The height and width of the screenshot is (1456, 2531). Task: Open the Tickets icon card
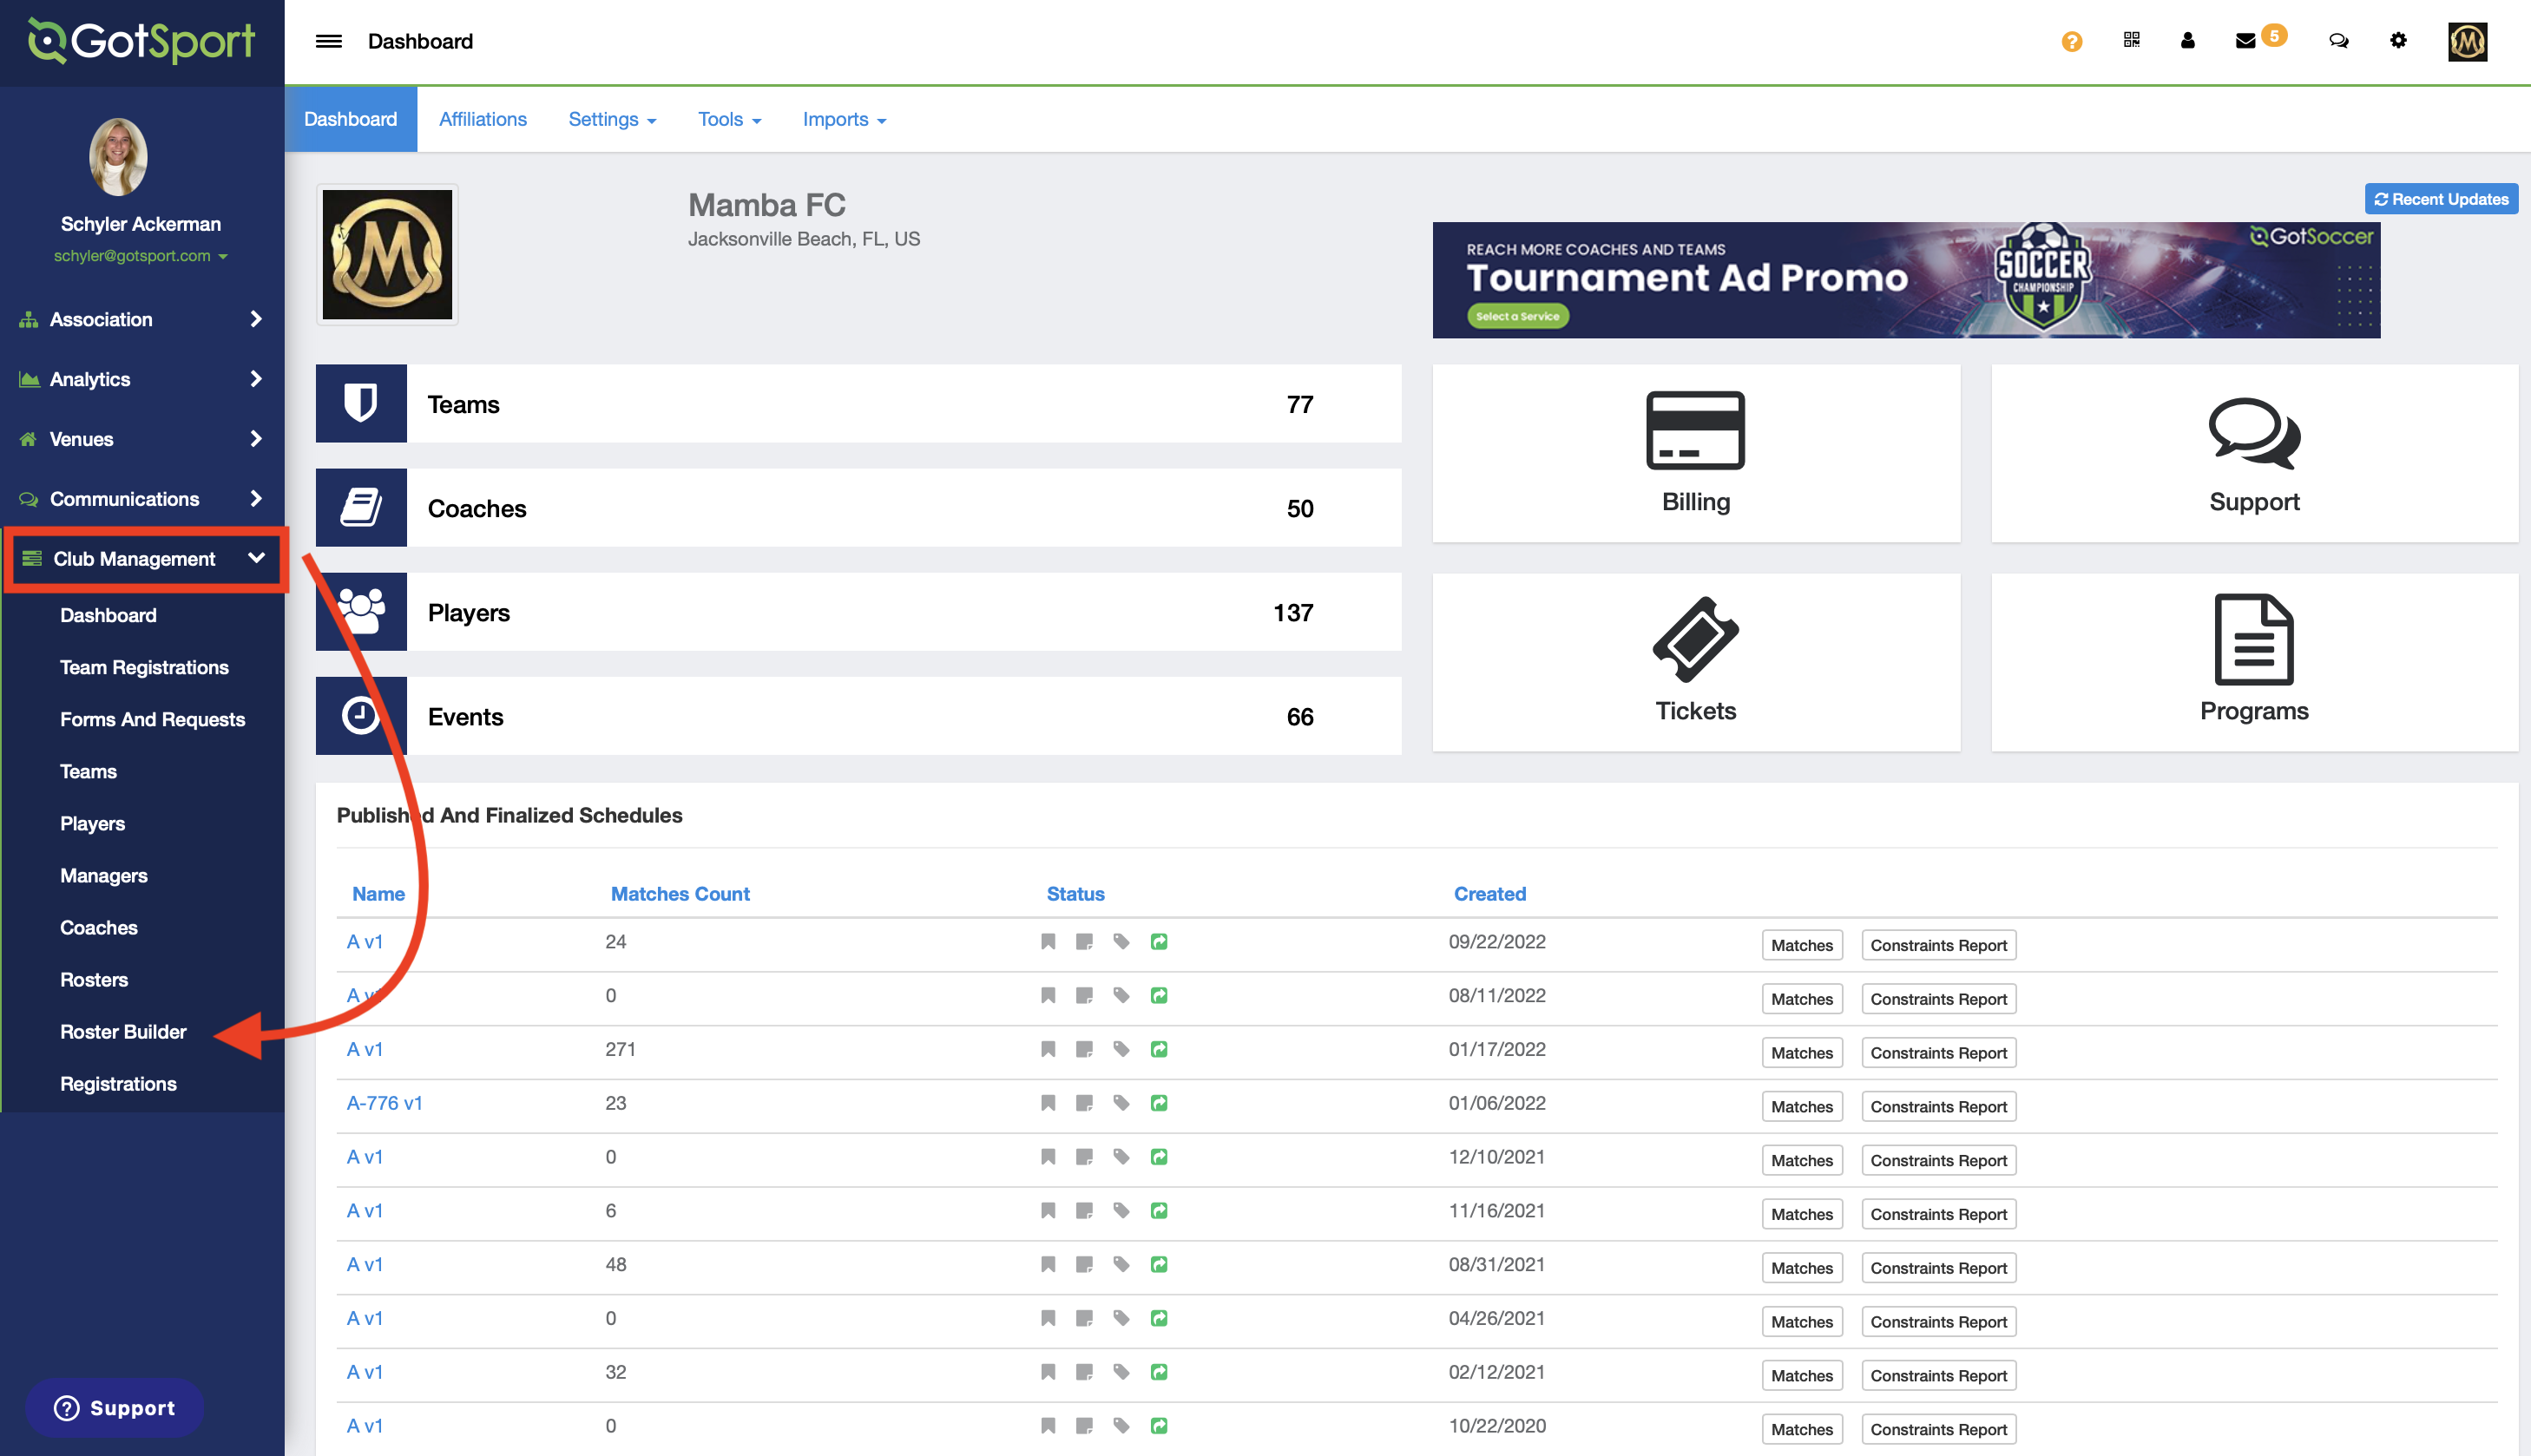[x=1695, y=639]
